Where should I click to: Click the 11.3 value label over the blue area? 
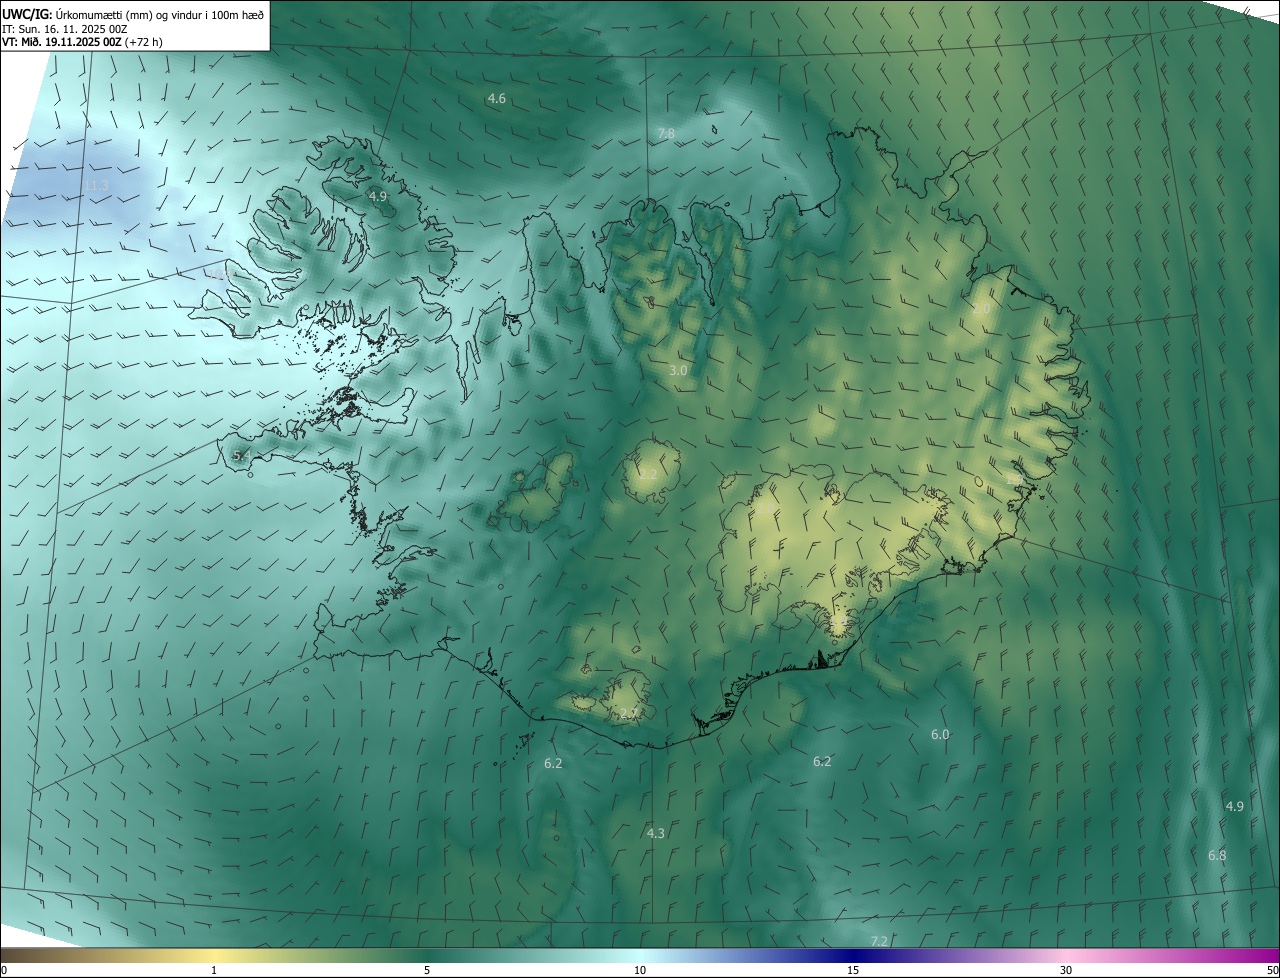tap(96, 186)
